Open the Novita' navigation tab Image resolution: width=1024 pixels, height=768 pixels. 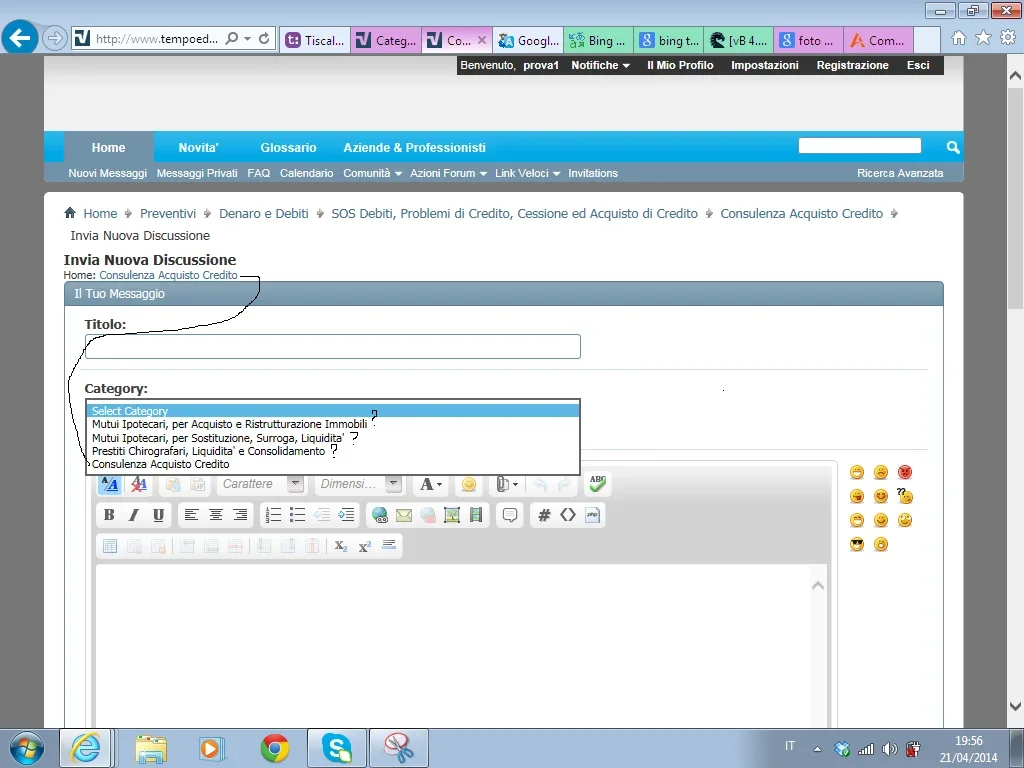pyautogui.click(x=199, y=148)
